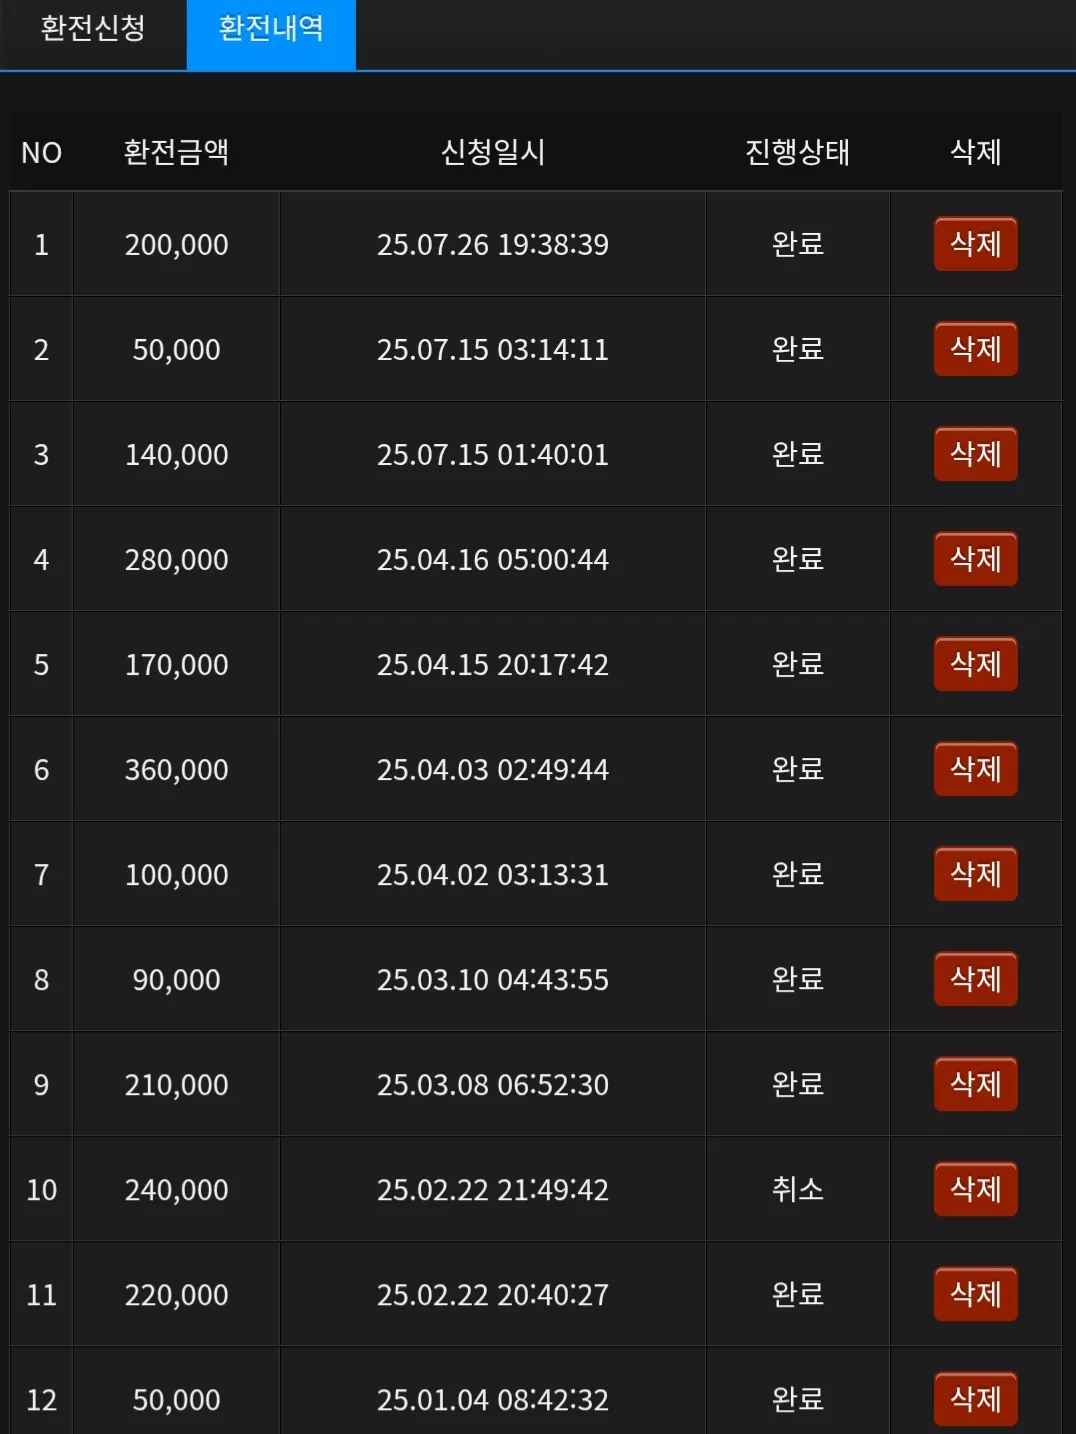Screen dimensions: 1076x1434
Task: Select the 취소 status cell in row 10
Action: (x=798, y=1189)
